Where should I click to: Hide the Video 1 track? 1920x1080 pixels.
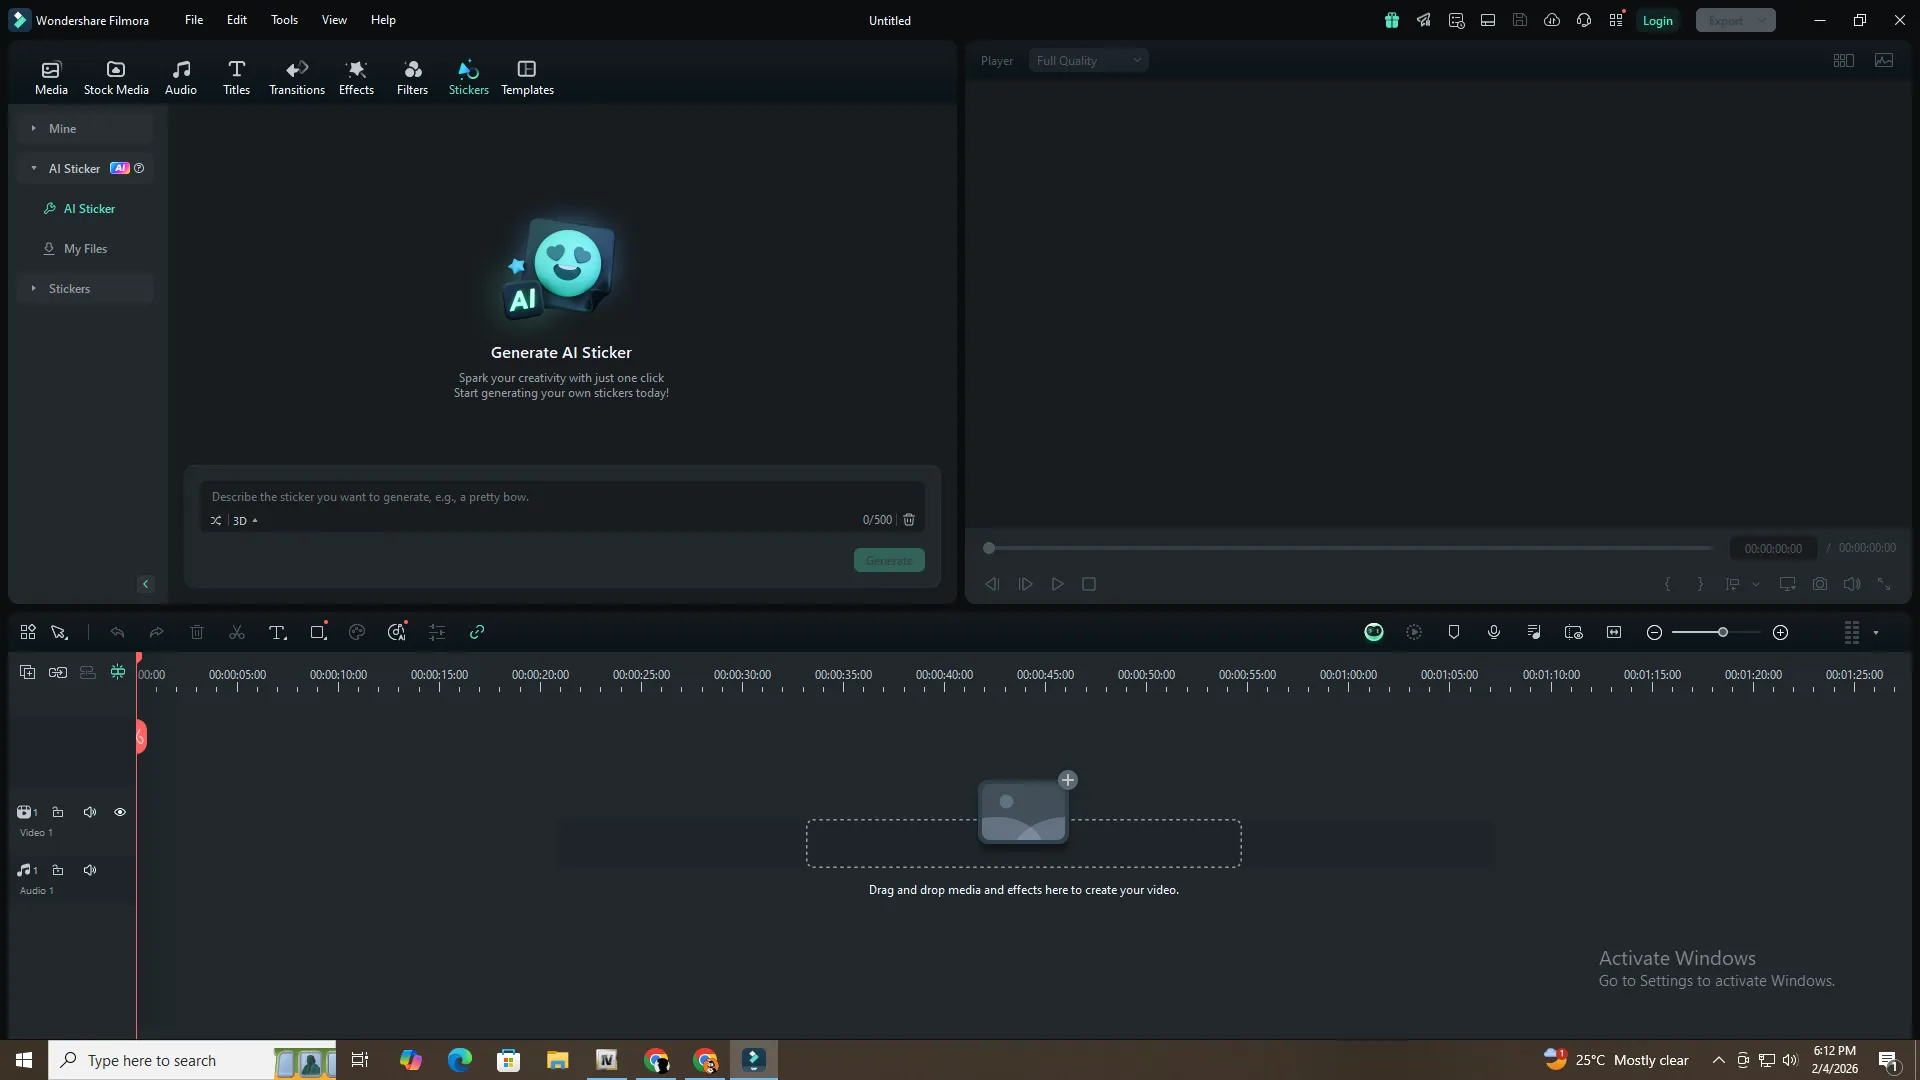(x=120, y=812)
